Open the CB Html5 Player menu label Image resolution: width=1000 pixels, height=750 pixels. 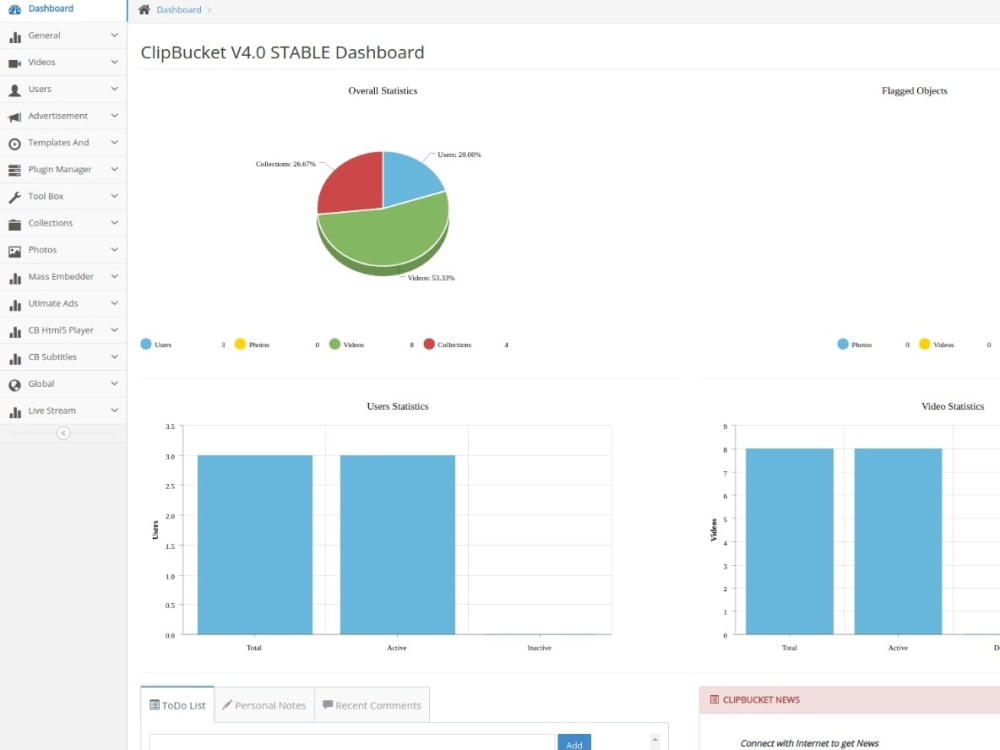[61, 330]
